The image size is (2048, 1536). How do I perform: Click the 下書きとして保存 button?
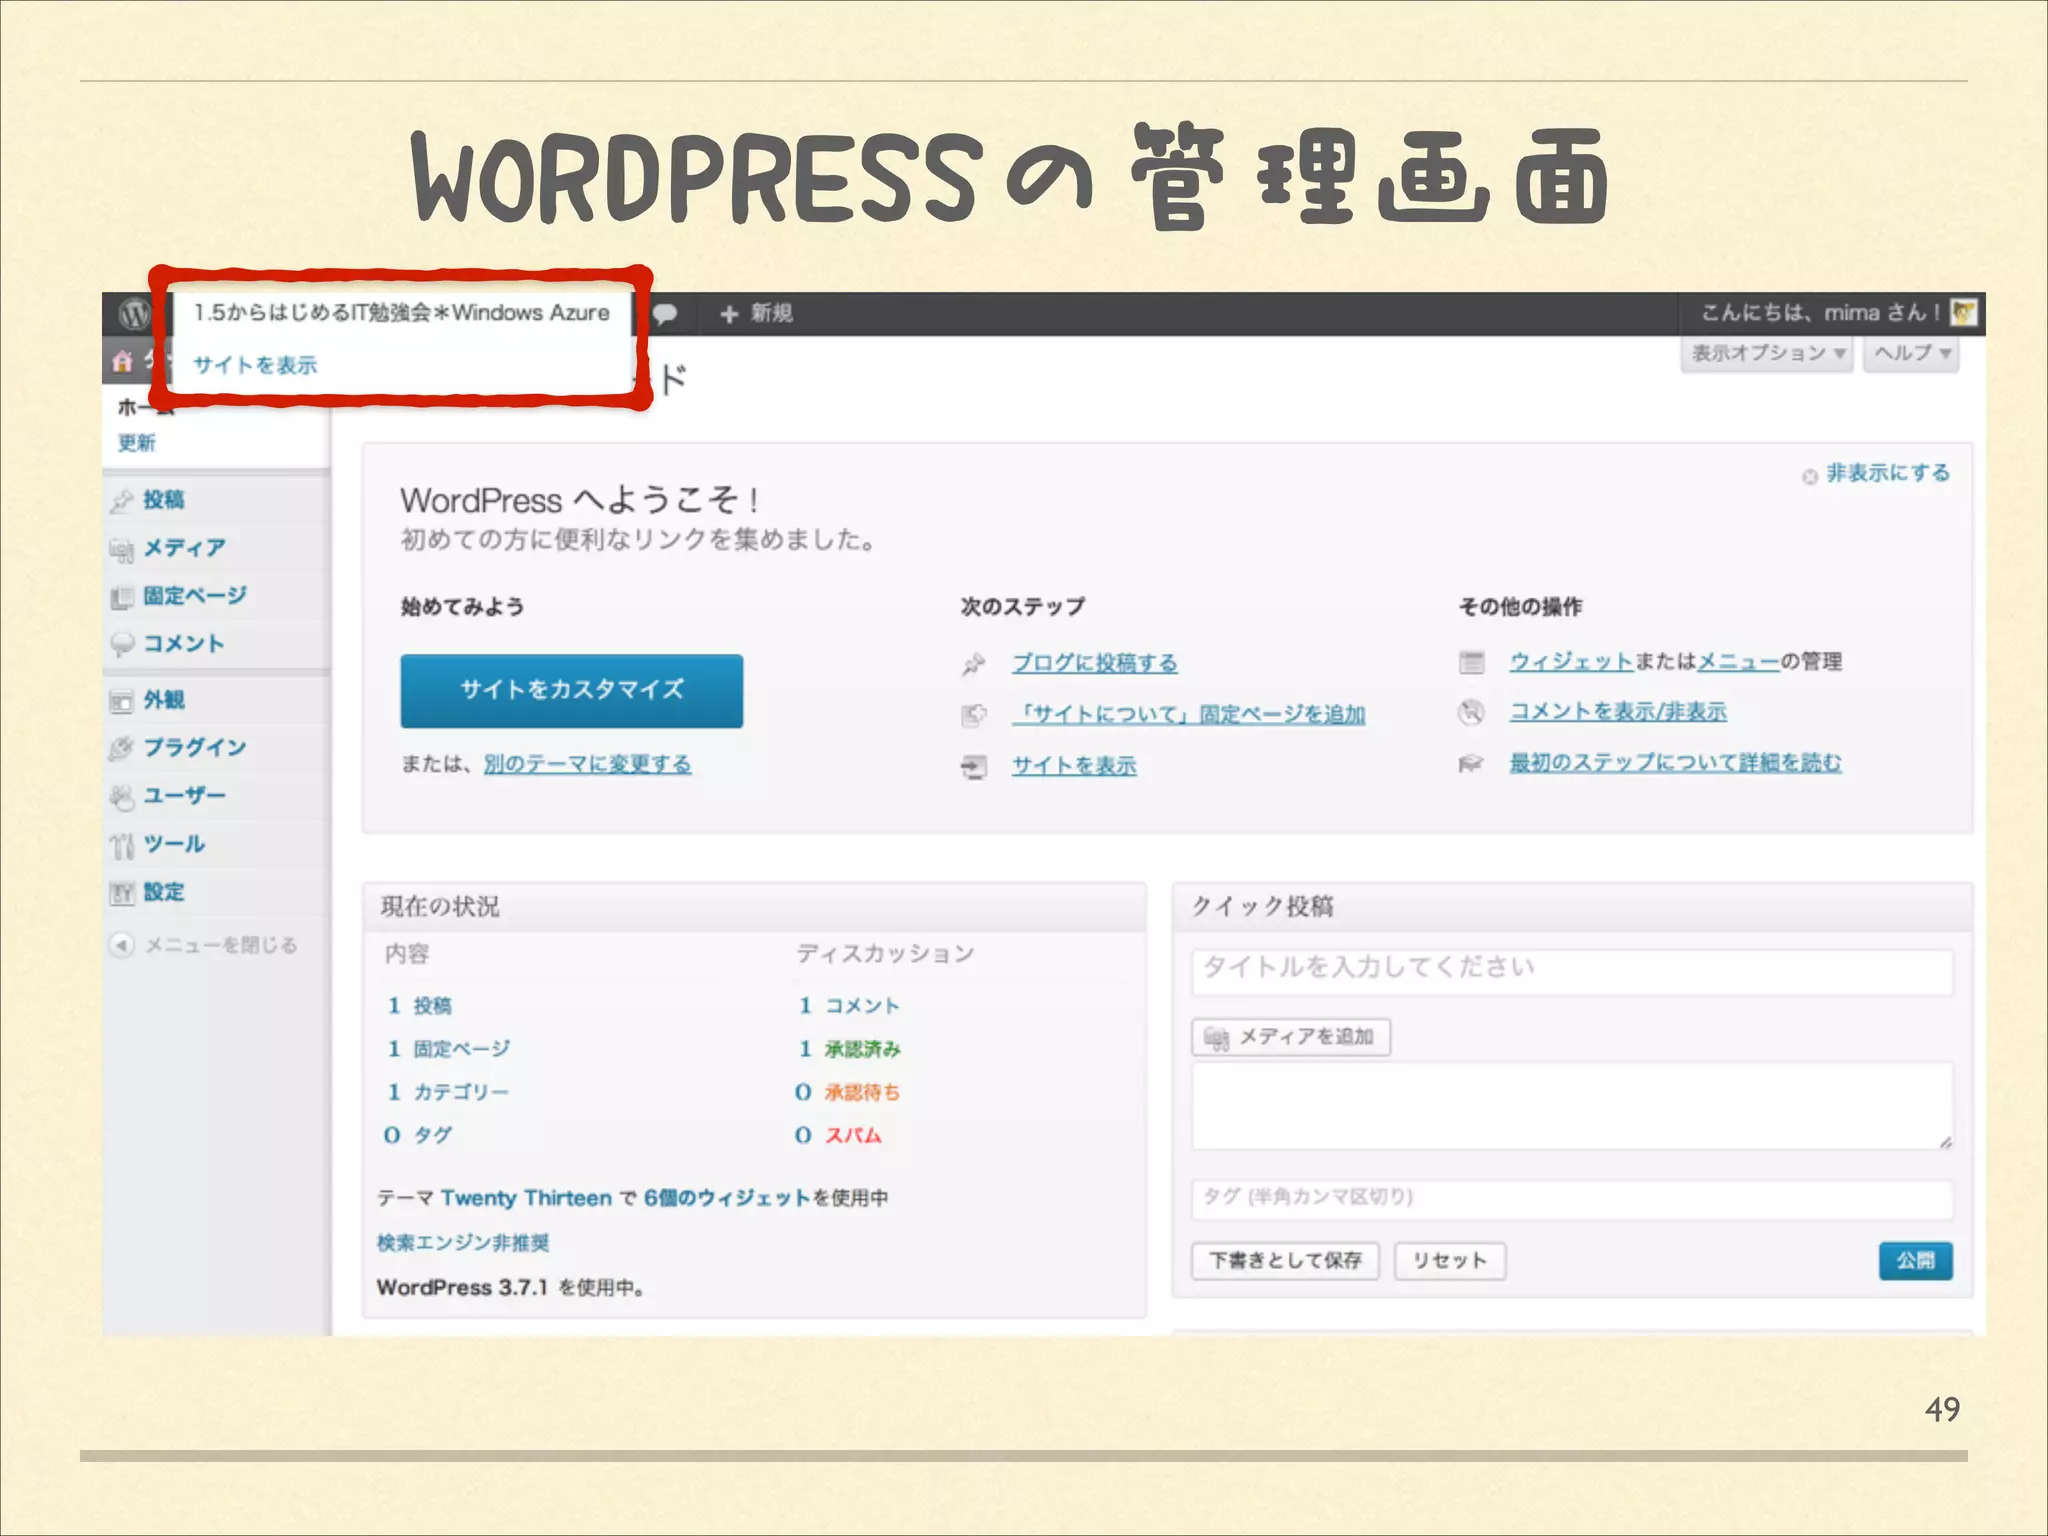[x=1285, y=1261]
